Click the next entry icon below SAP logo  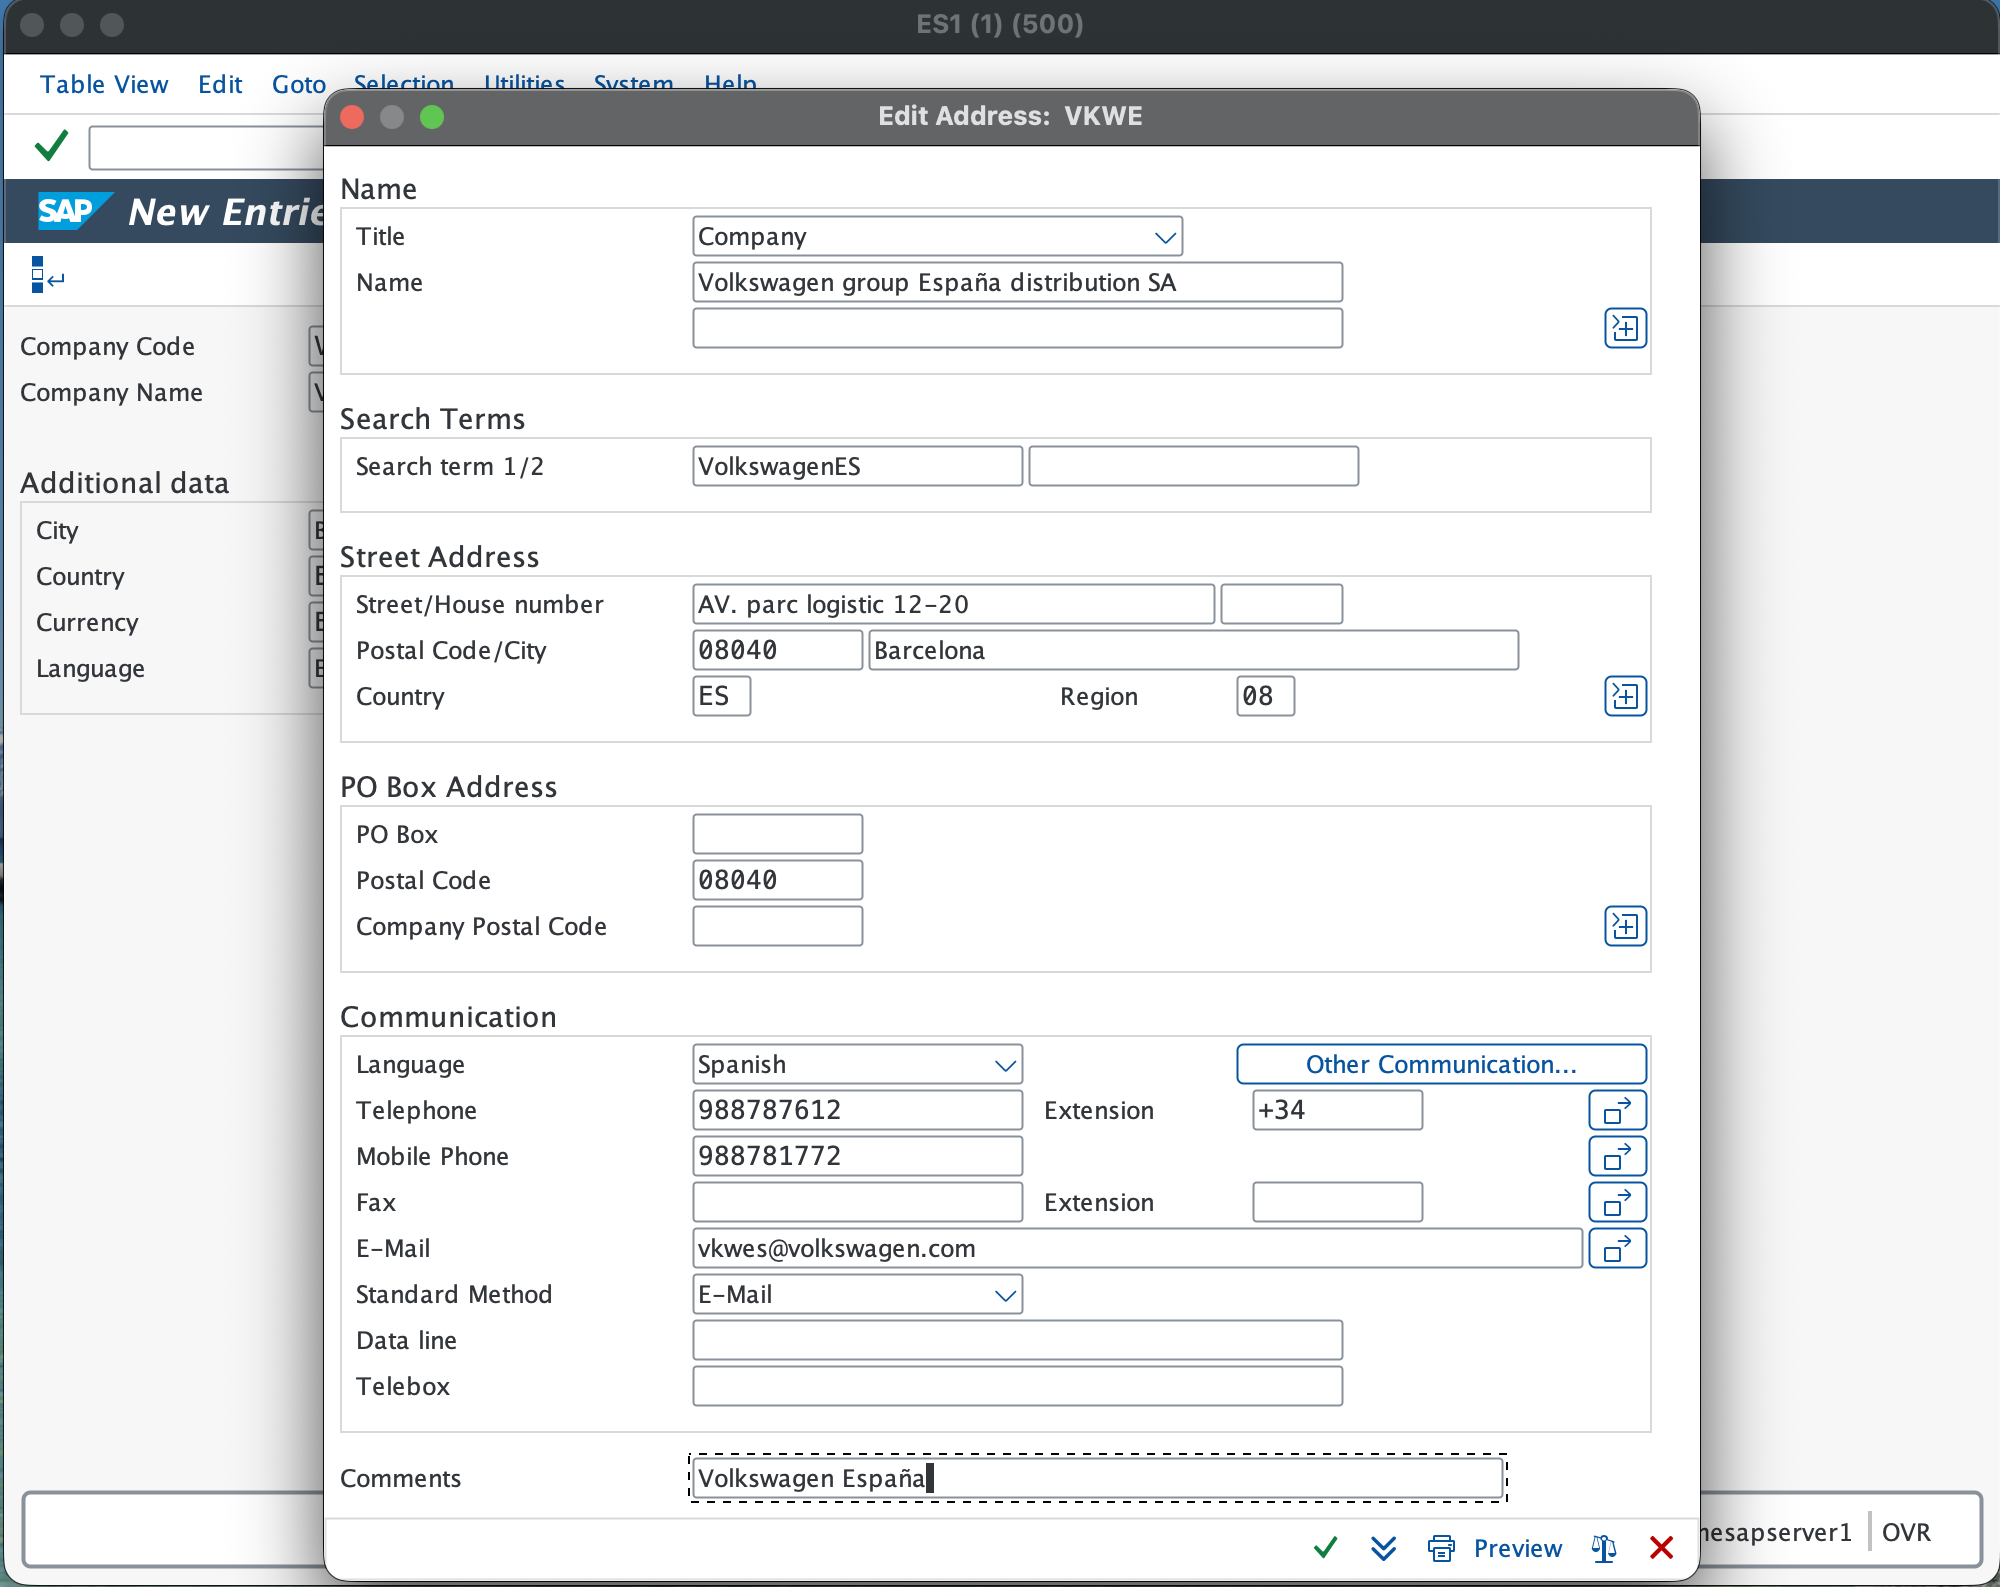click(46, 274)
